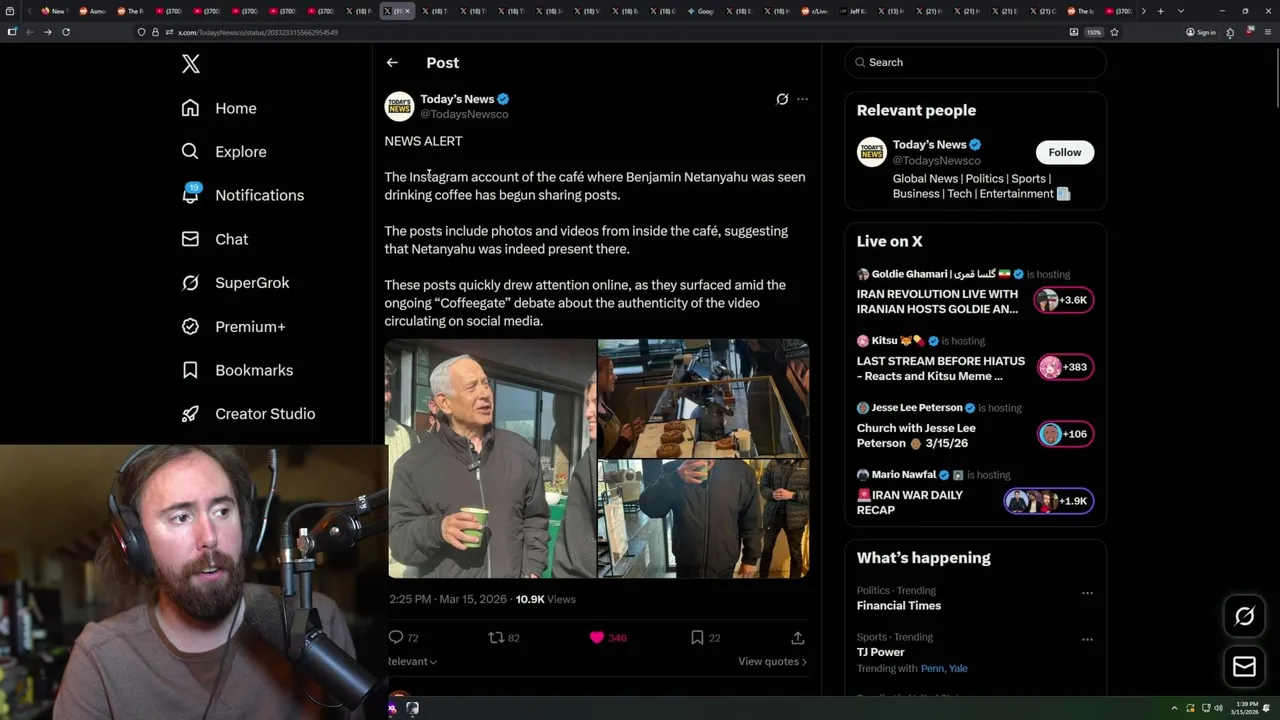Open @TodaysNewsco handle on the post
The height and width of the screenshot is (720, 1280).
[x=464, y=114]
